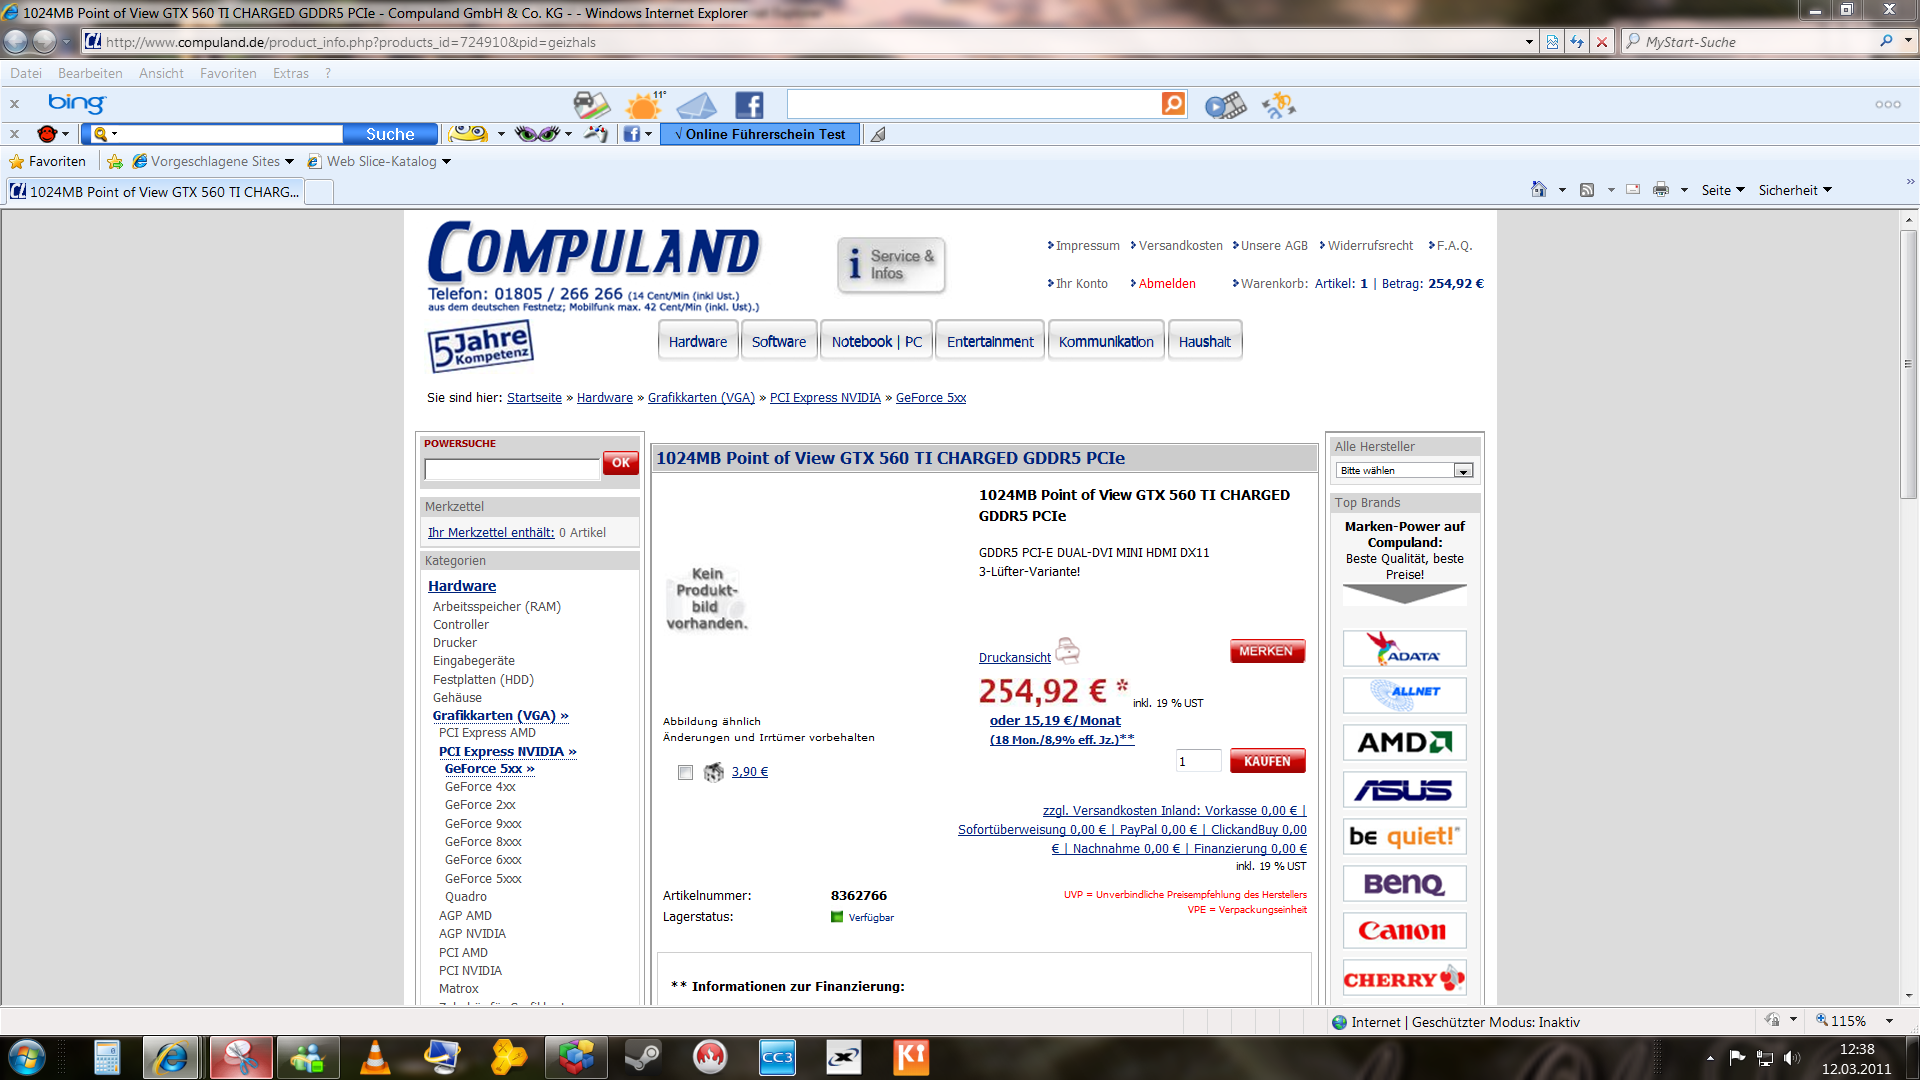Expand the zoom level 115% dropdown
1920x1080 pixels.
click(x=1889, y=1021)
